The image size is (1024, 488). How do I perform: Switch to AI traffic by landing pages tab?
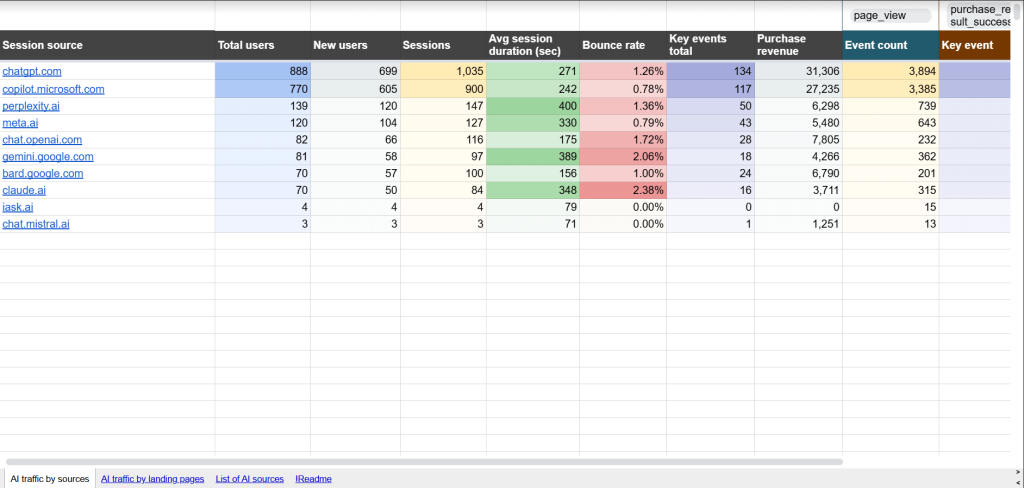pyautogui.click(x=153, y=479)
